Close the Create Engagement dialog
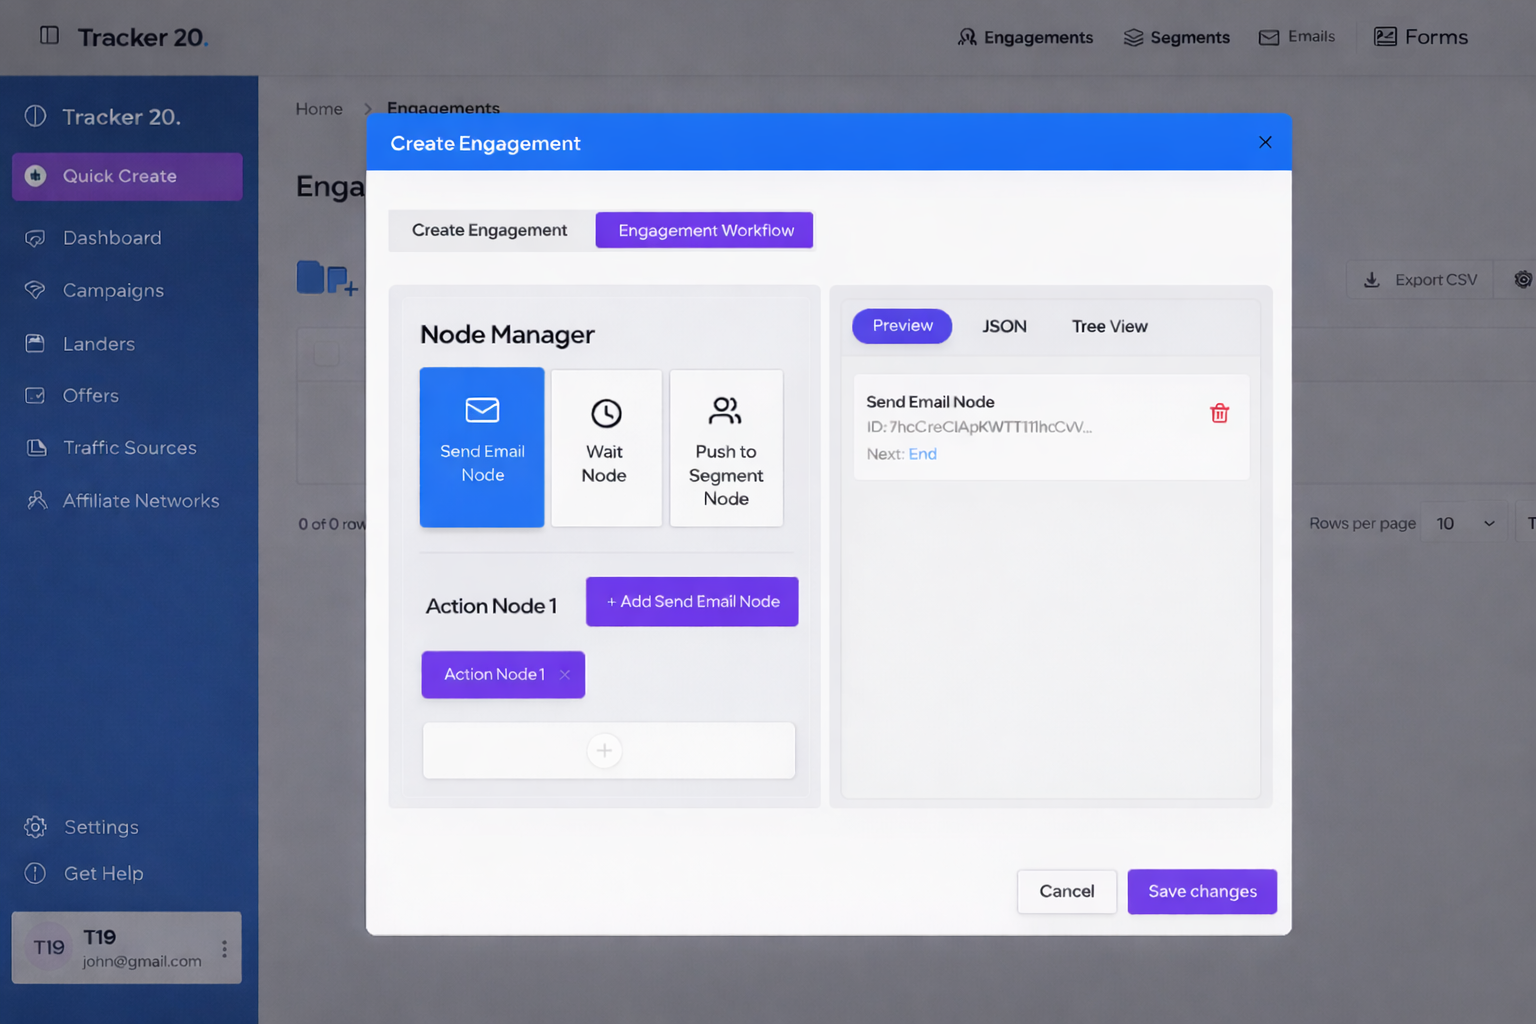Image resolution: width=1536 pixels, height=1024 pixels. click(x=1265, y=142)
